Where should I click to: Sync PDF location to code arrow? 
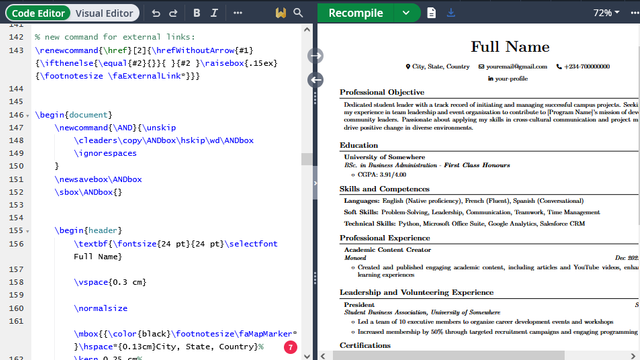(x=316, y=80)
